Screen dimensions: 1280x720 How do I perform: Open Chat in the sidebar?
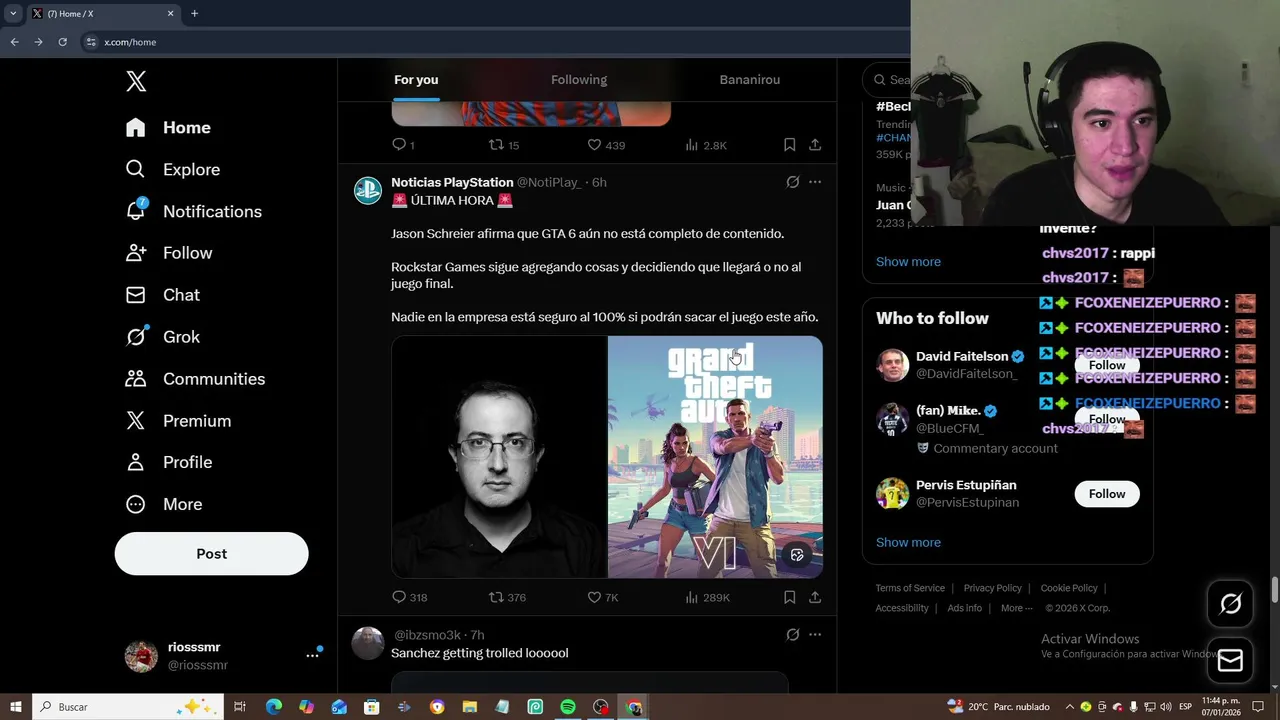click(162, 295)
